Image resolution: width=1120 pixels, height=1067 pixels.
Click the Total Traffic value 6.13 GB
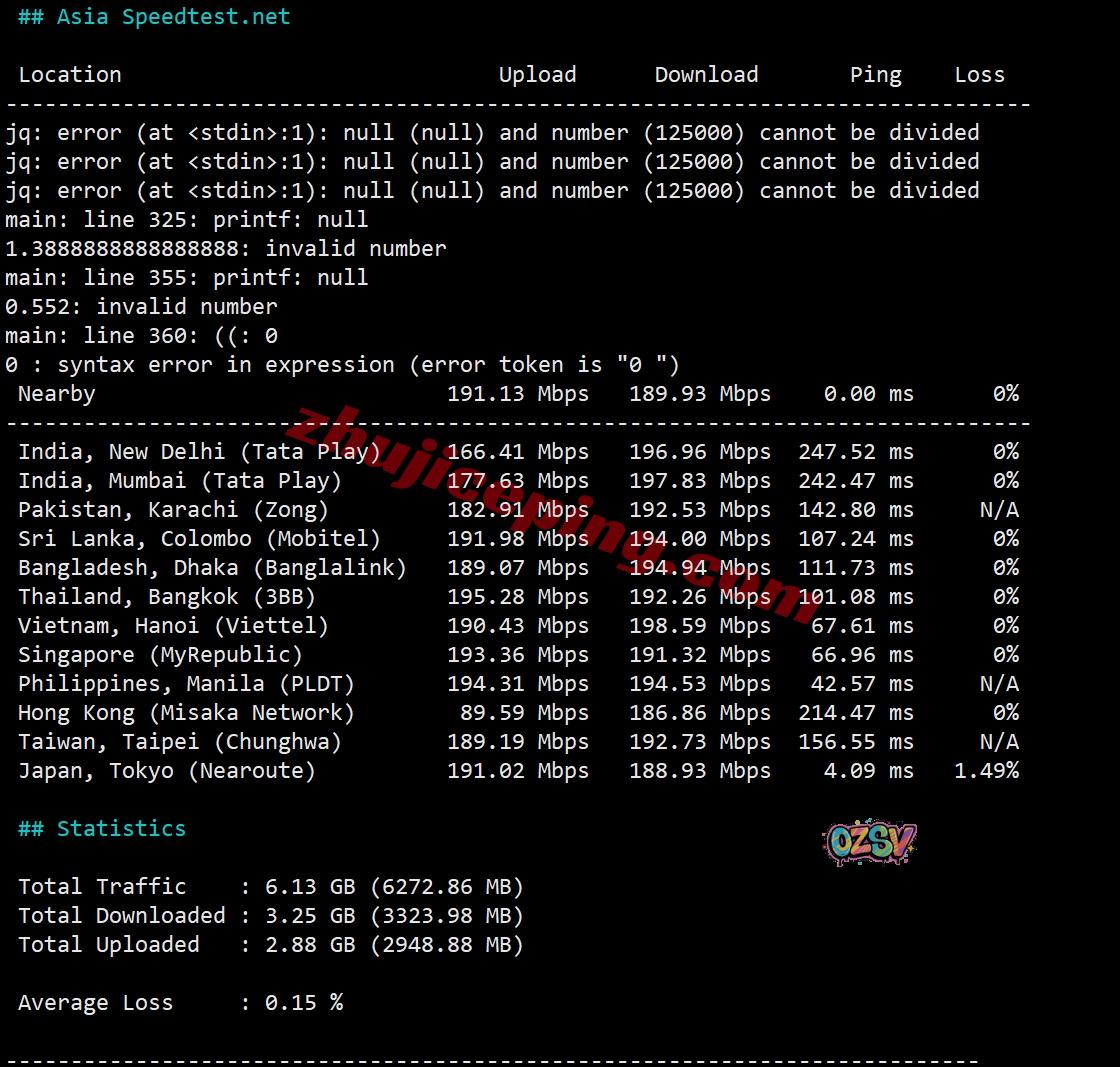pos(310,887)
